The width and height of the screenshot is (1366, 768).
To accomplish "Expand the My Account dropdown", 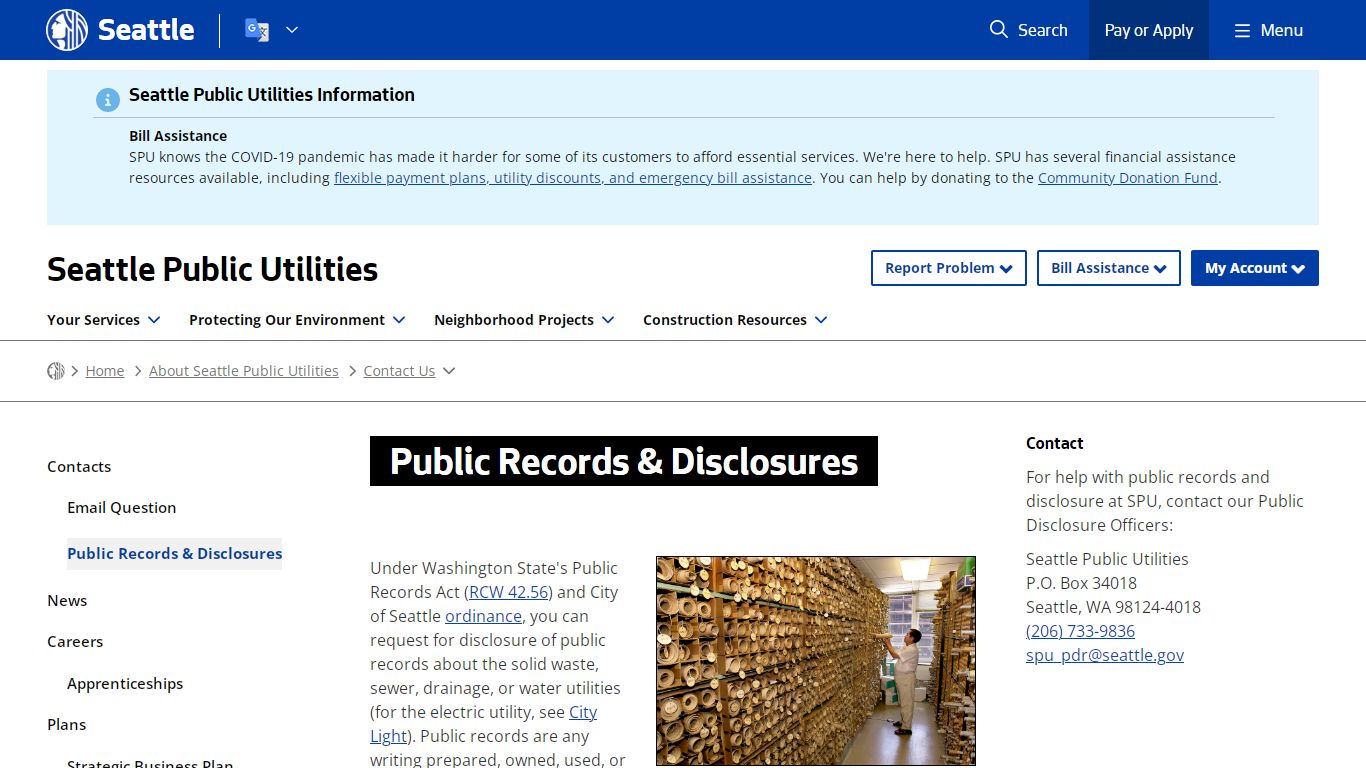I will (1255, 268).
